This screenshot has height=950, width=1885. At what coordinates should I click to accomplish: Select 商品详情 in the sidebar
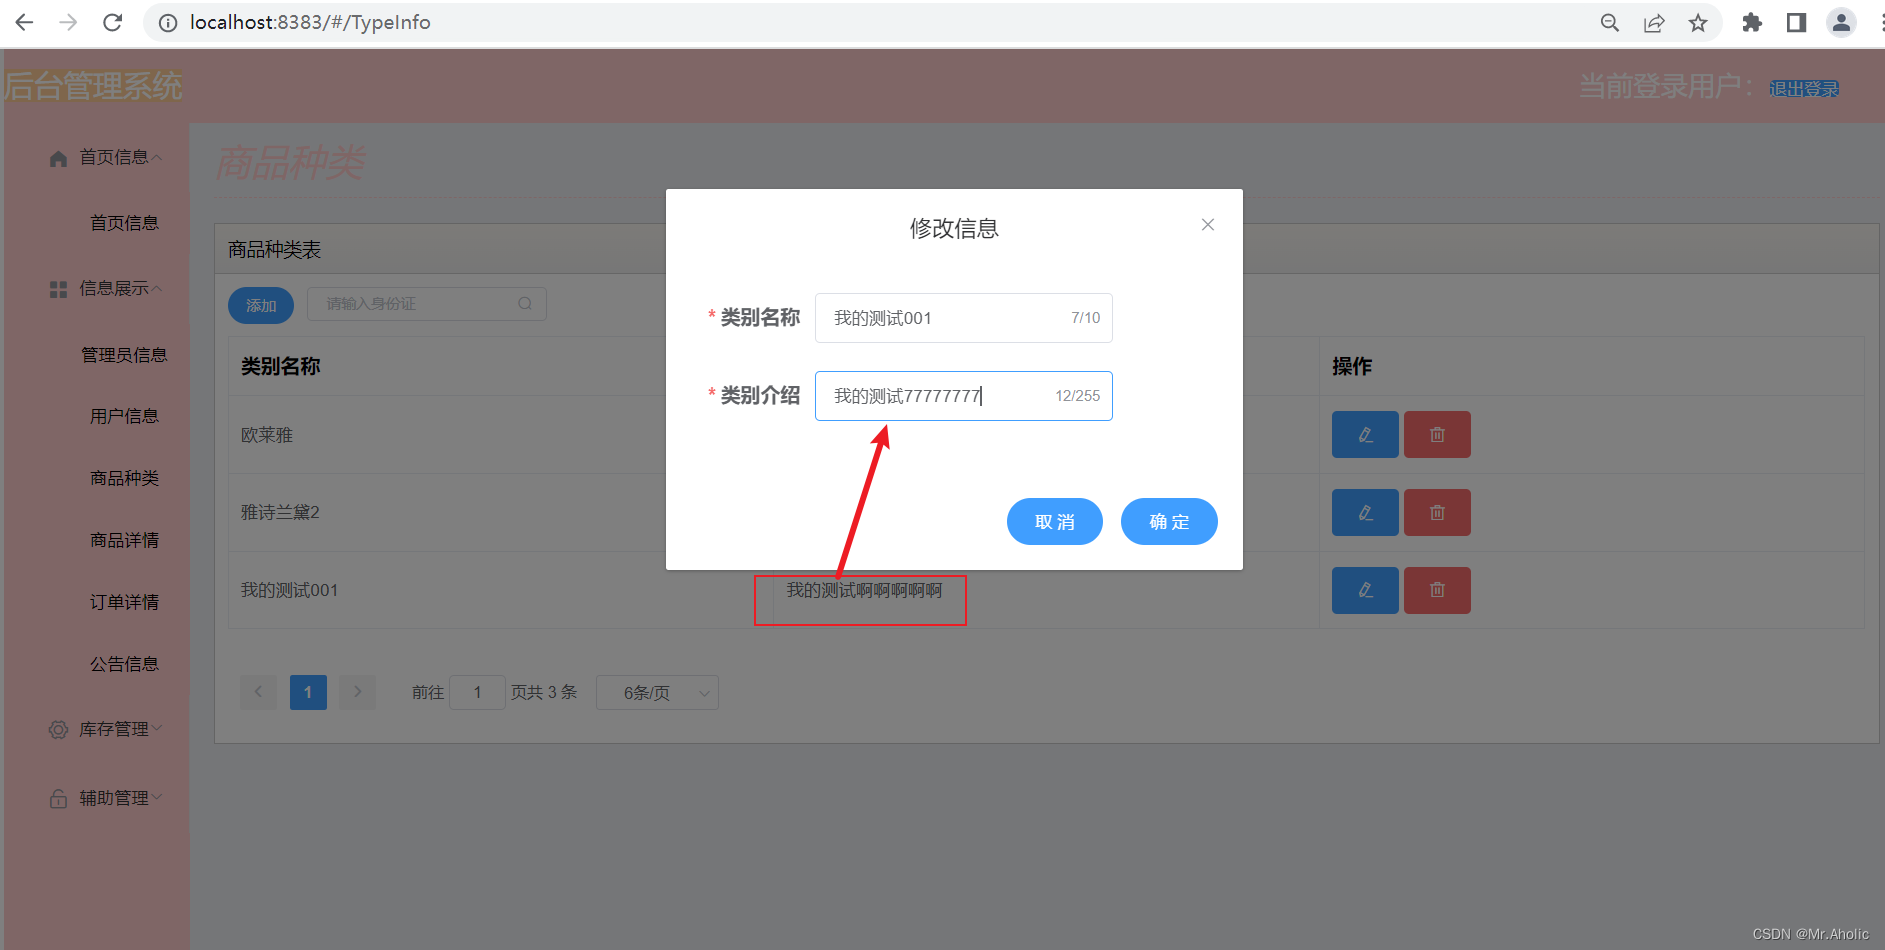(x=124, y=540)
